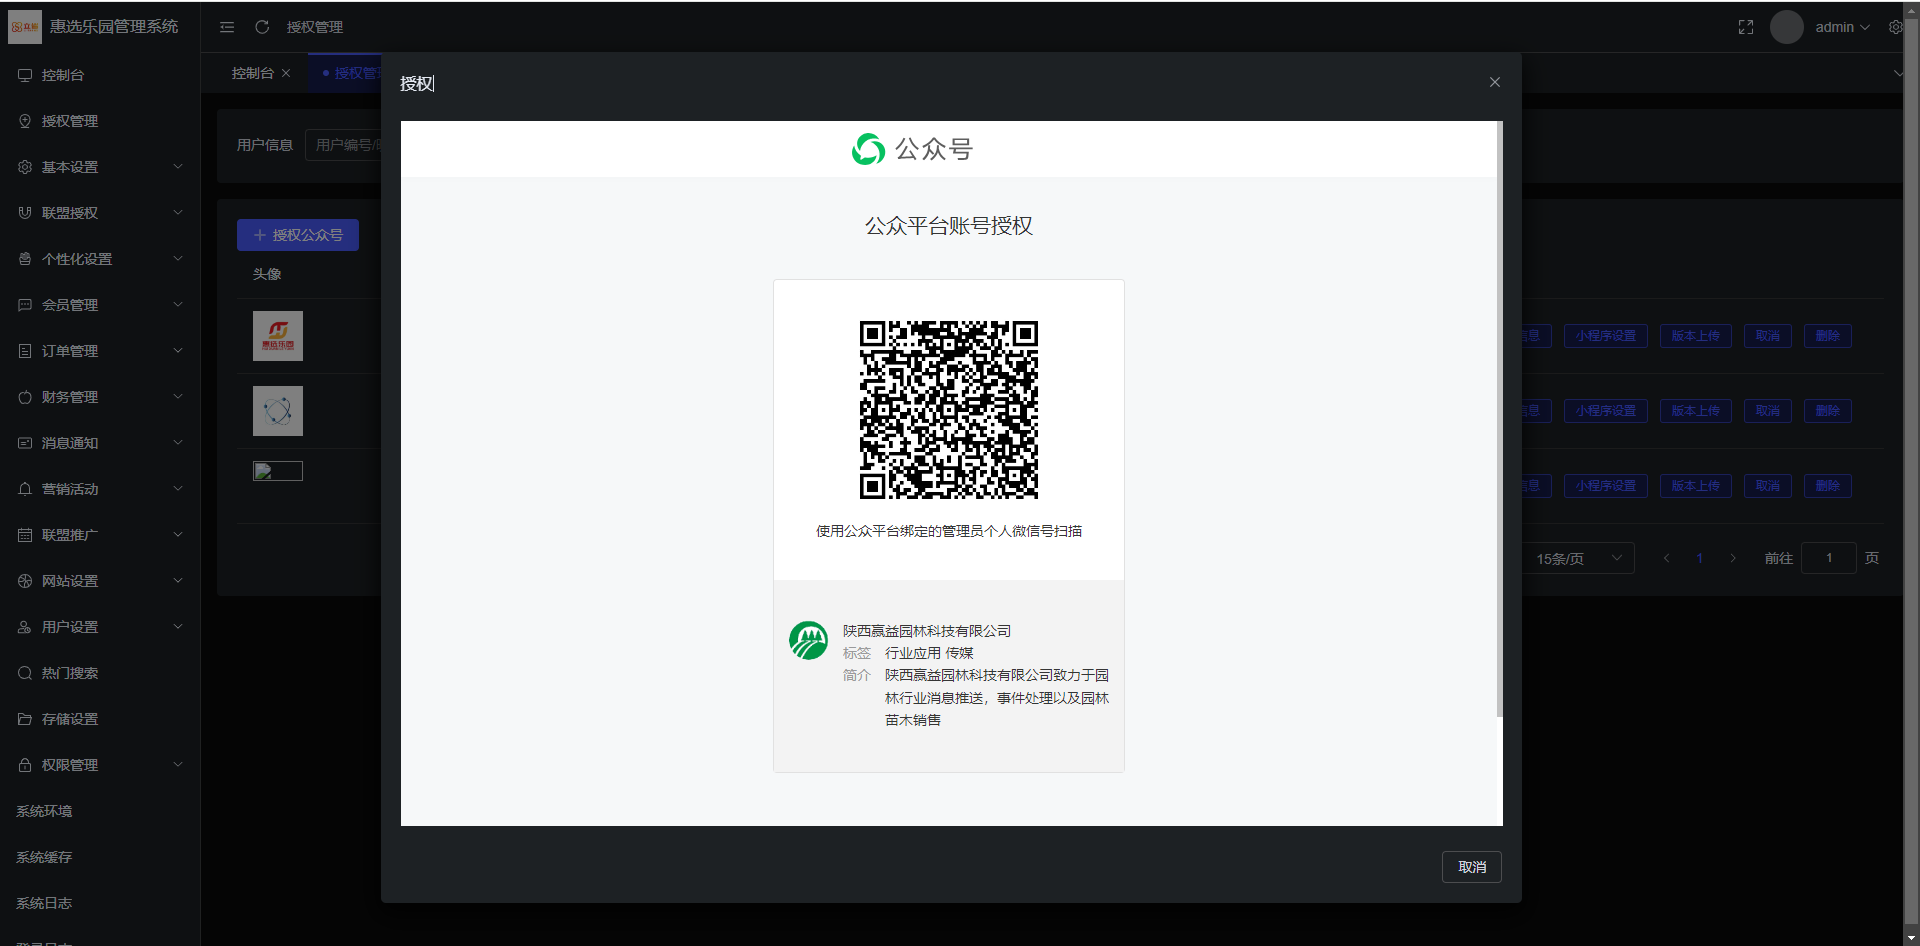Close the 授权 dialog with X
This screenshot has height=946, width=1920.
coord(1495,82)
